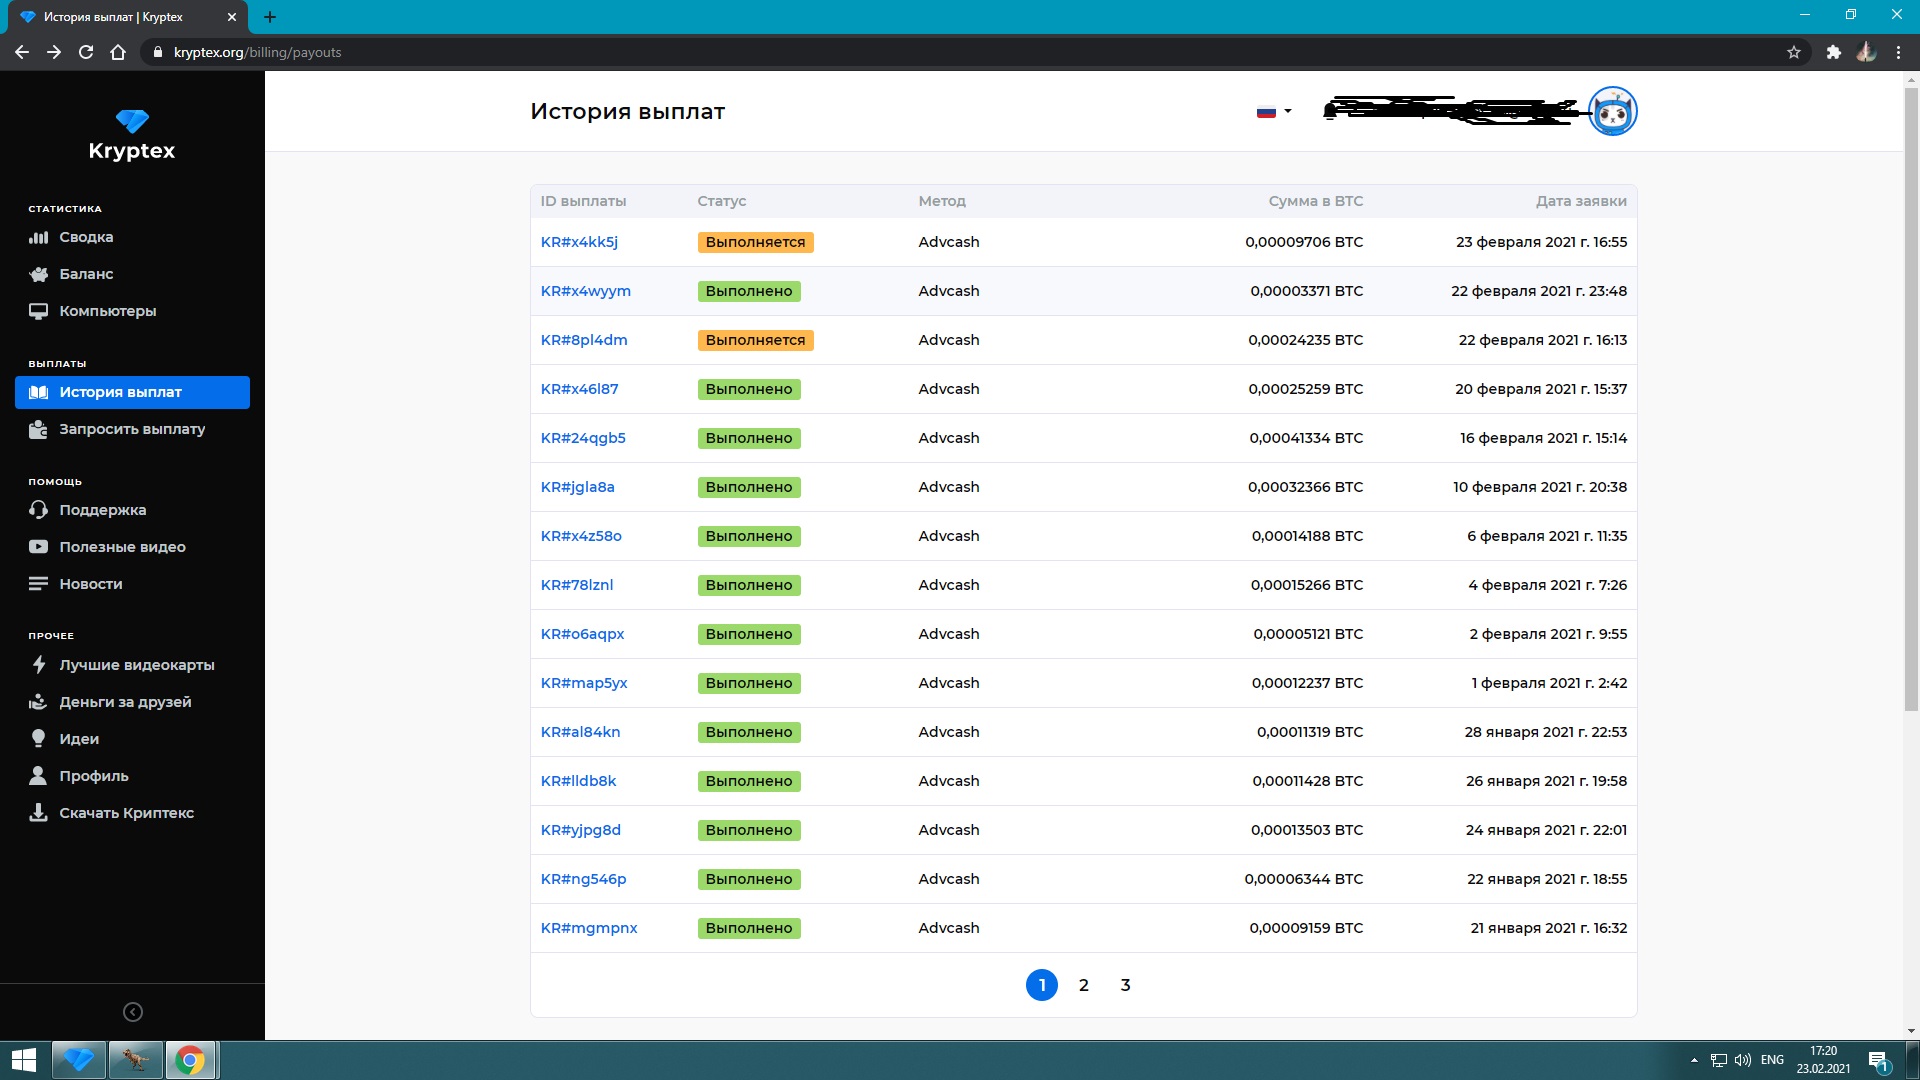Bookmark page with star icon
The width and height of the screenshot is (1920, 1080).
tap(1794, 52)
